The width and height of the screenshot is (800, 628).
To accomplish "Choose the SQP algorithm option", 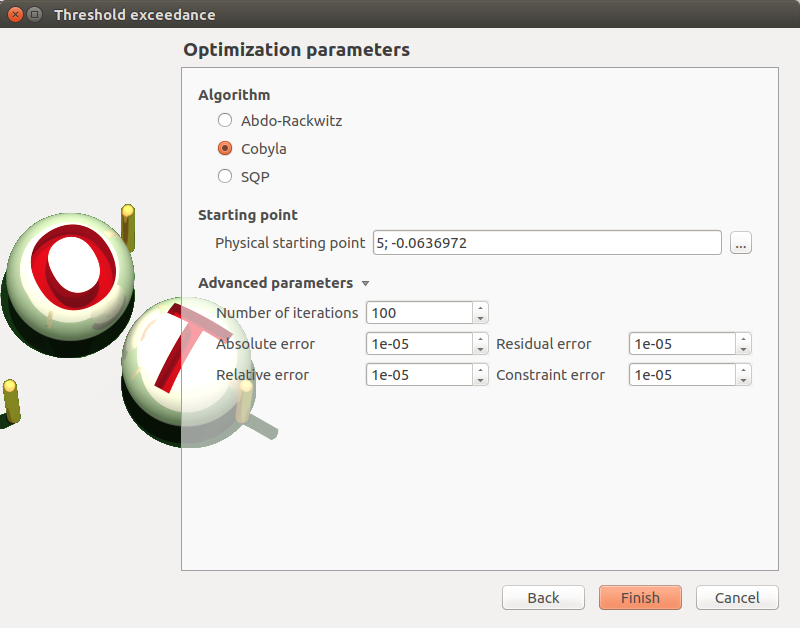I will tap(225, 177).
